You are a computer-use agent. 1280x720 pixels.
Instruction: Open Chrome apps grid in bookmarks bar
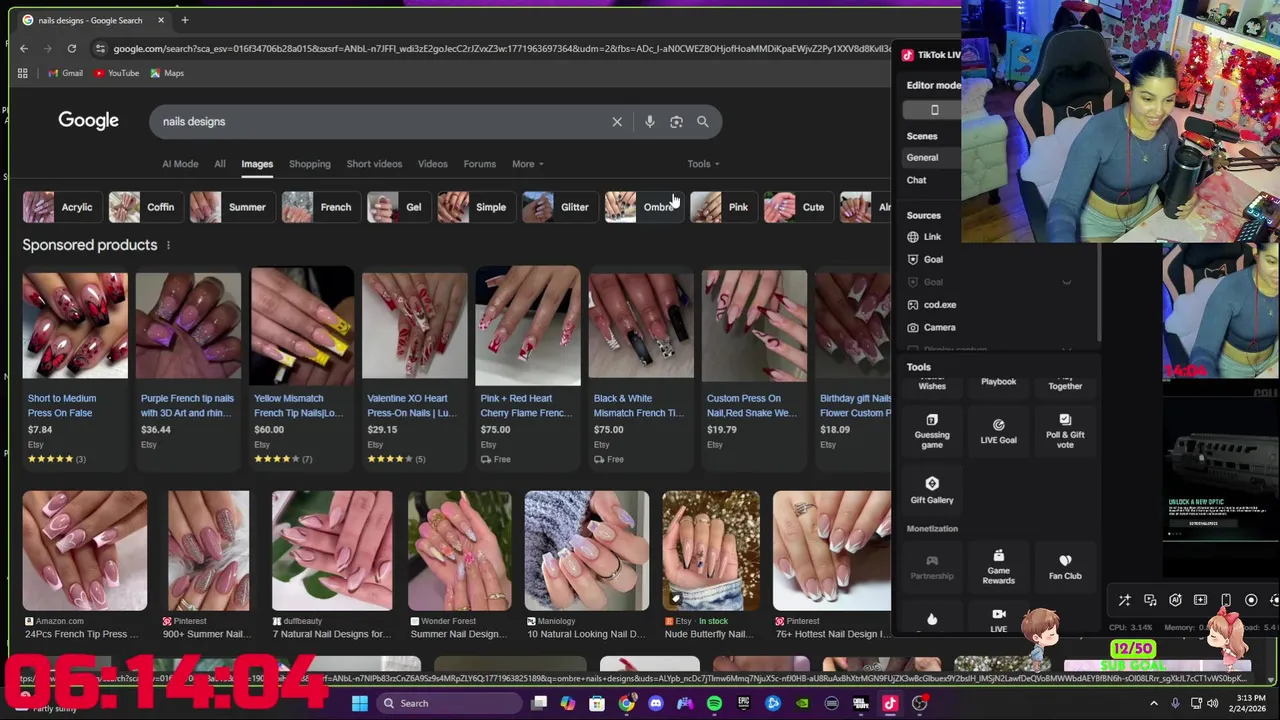[x=22, y=73]
